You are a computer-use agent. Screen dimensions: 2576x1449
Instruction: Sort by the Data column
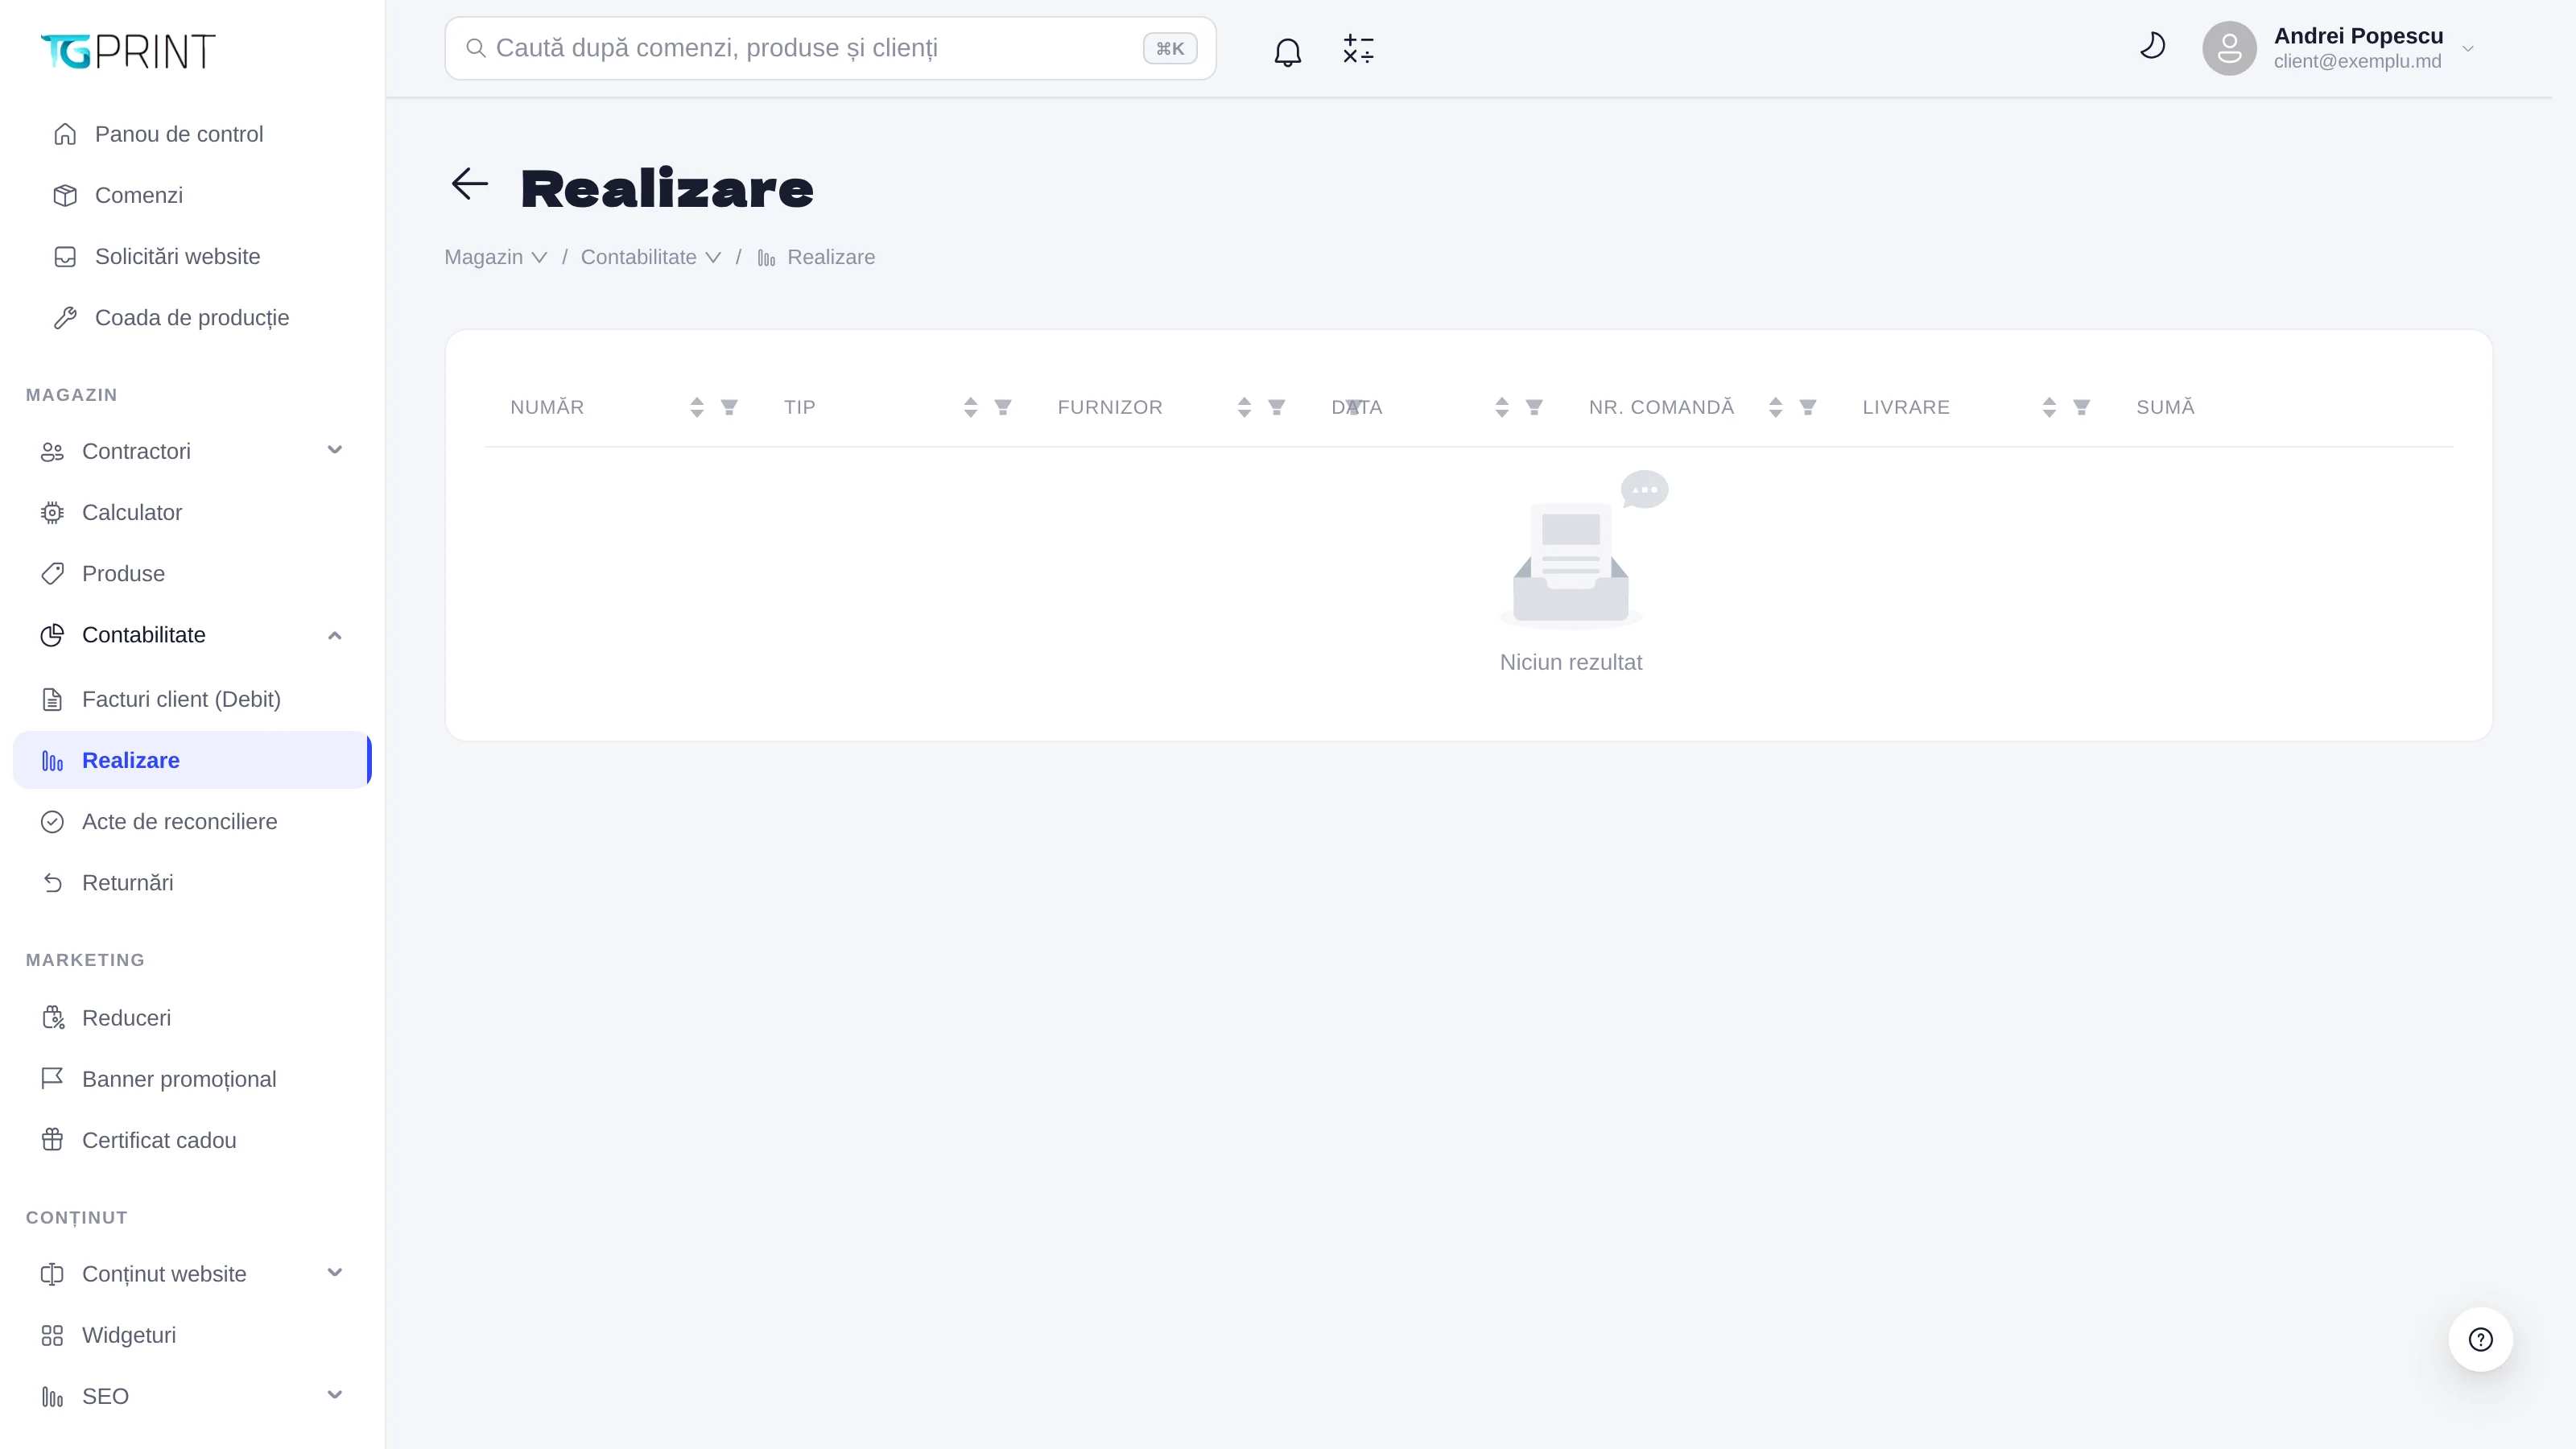pos(1501,407)
